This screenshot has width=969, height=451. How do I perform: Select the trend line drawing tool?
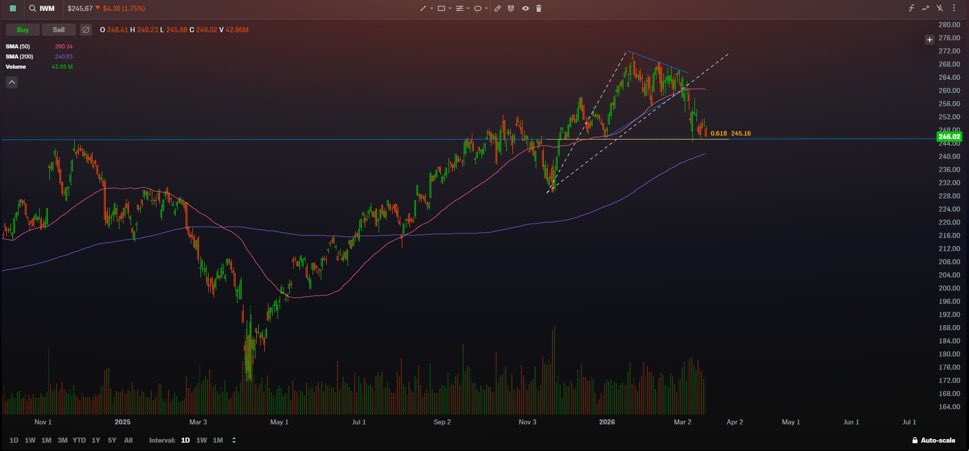423,8
